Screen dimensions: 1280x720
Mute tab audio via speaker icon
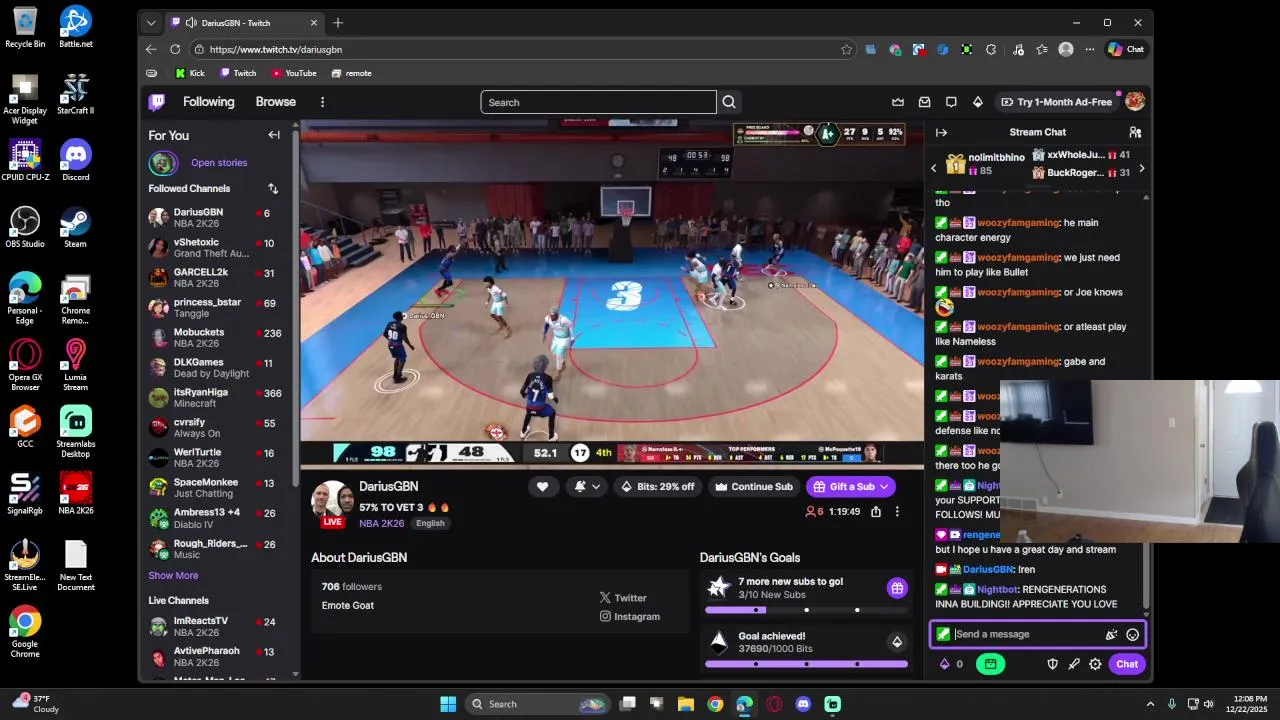pyautogui.click(x=190, y=23)
